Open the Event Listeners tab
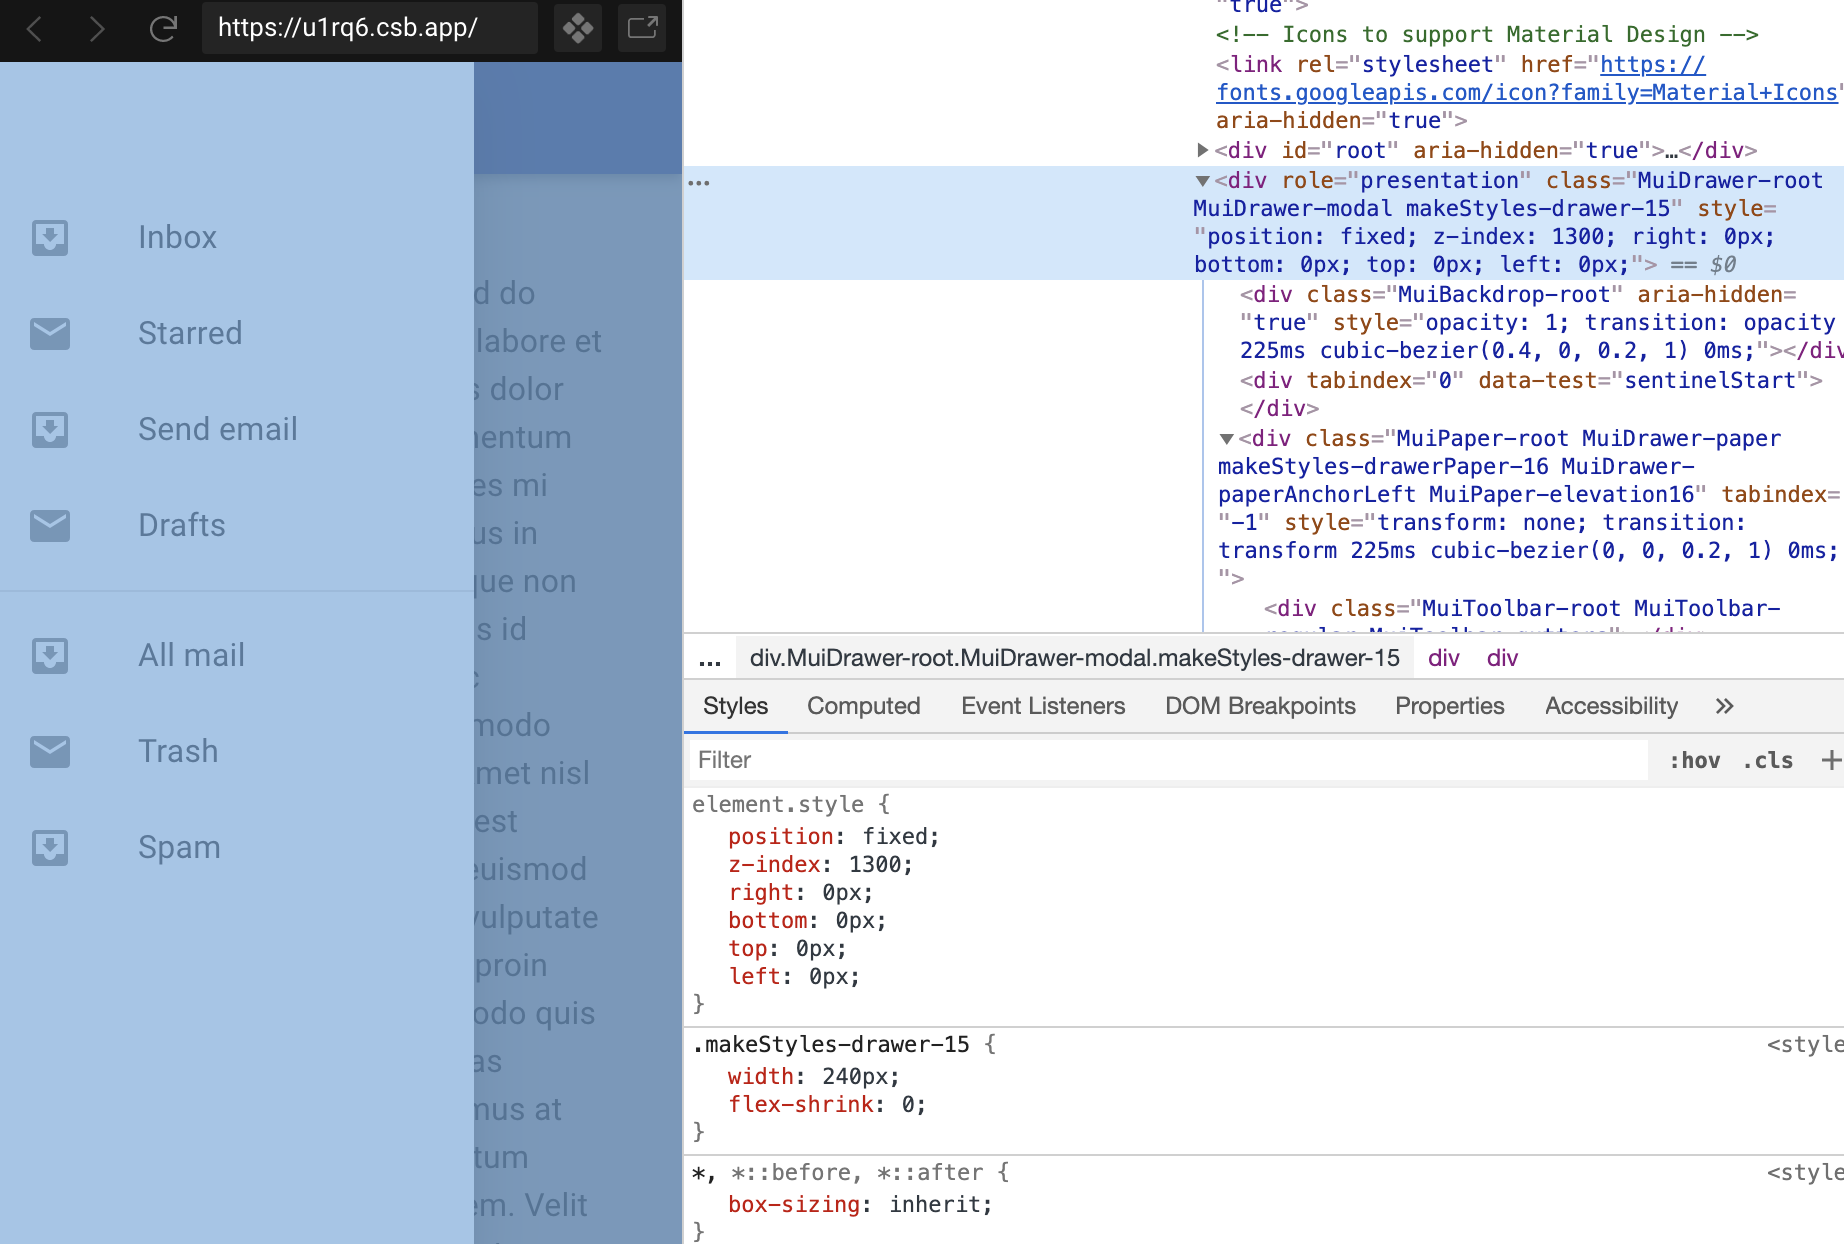 [x=1042, y=706]
